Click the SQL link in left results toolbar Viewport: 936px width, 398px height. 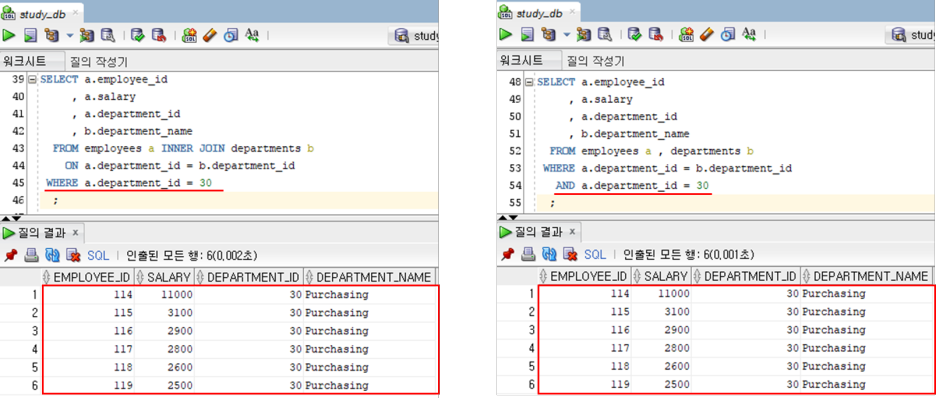pos(98,255)
